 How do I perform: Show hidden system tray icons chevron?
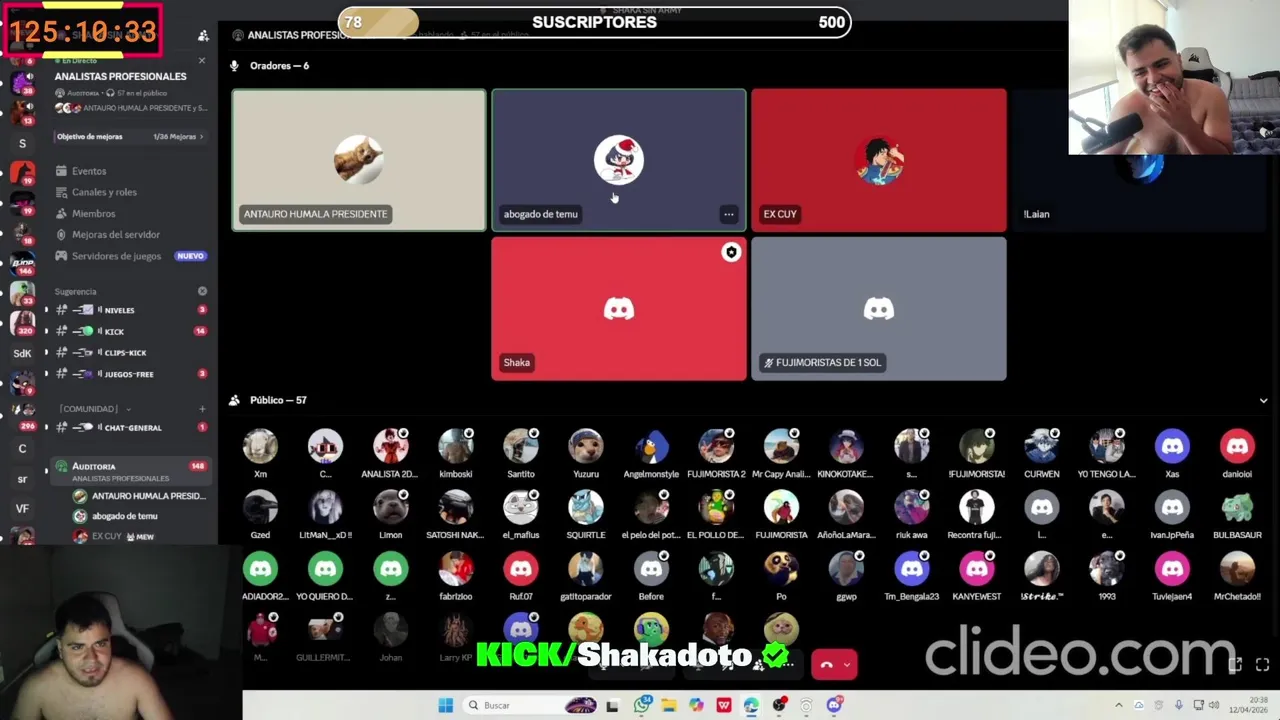(x=1119, y=705)
